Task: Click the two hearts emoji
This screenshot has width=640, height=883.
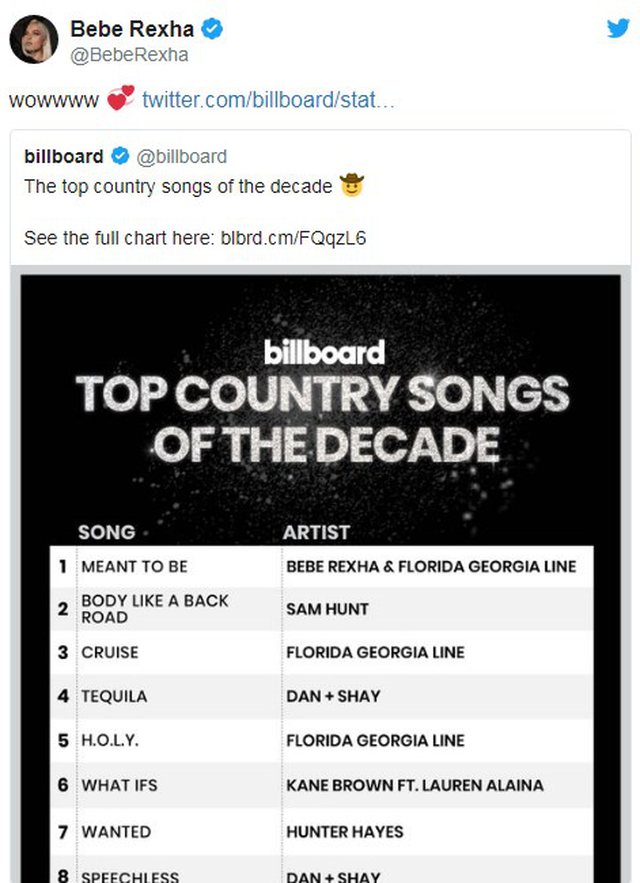Action: [121, 98]
